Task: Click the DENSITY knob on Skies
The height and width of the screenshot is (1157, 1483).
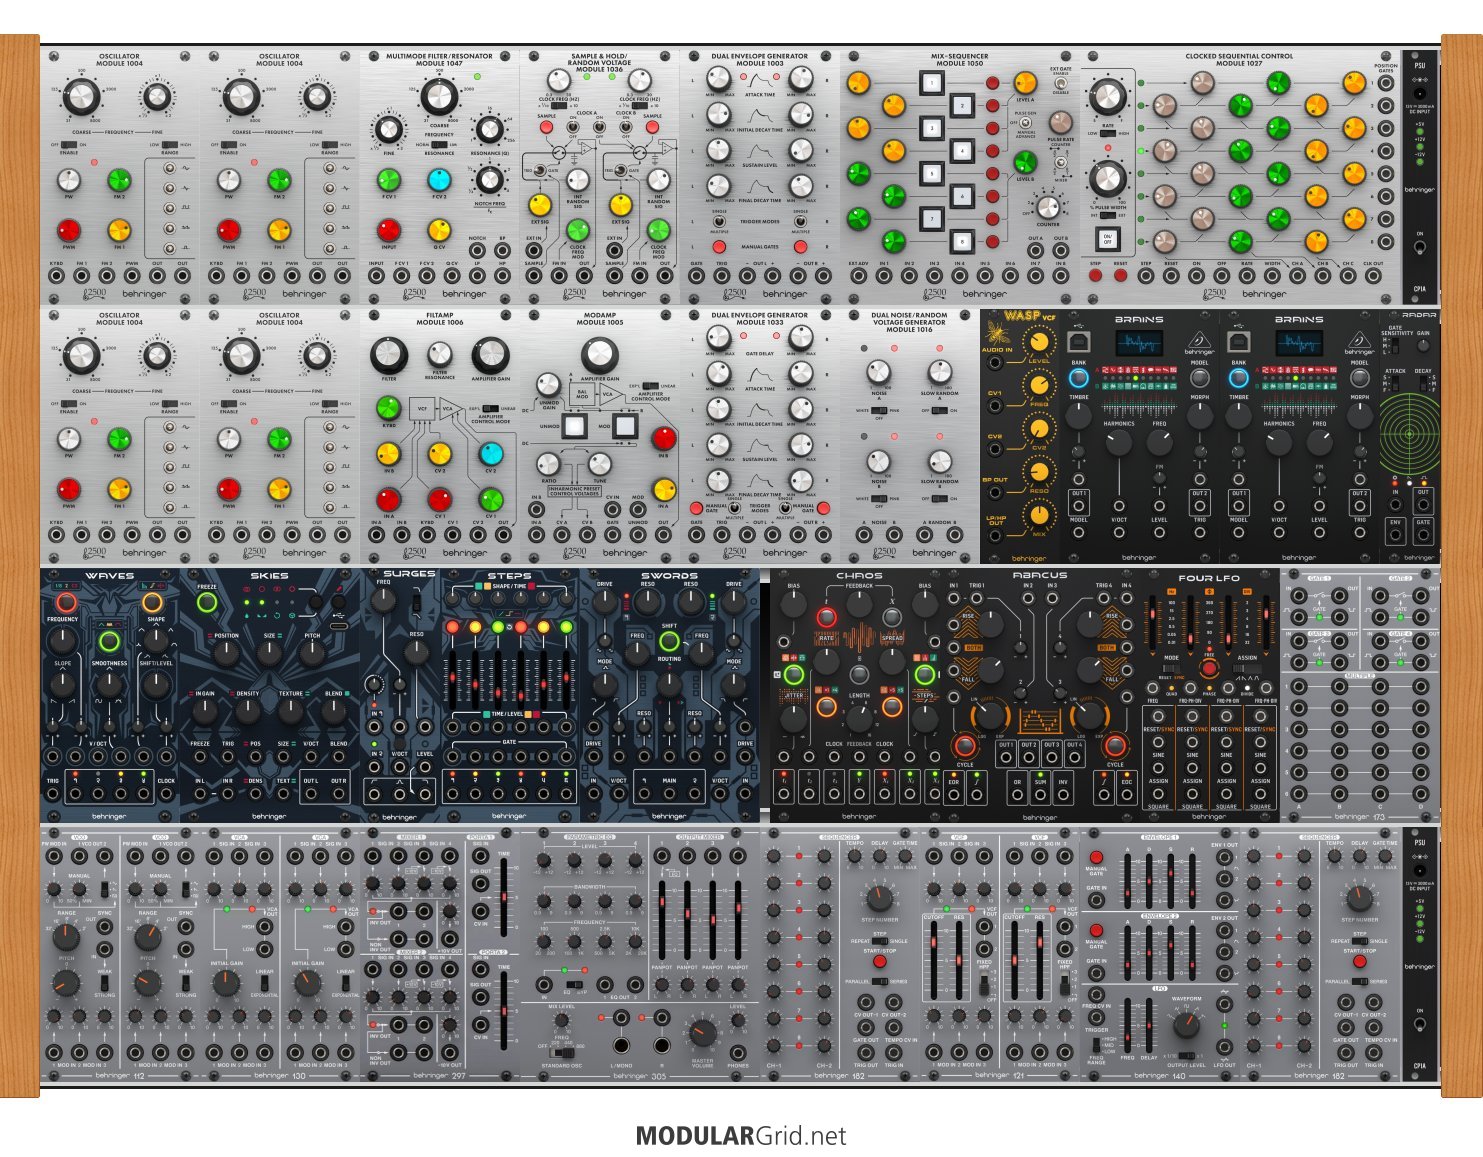Action: point(247,711)
